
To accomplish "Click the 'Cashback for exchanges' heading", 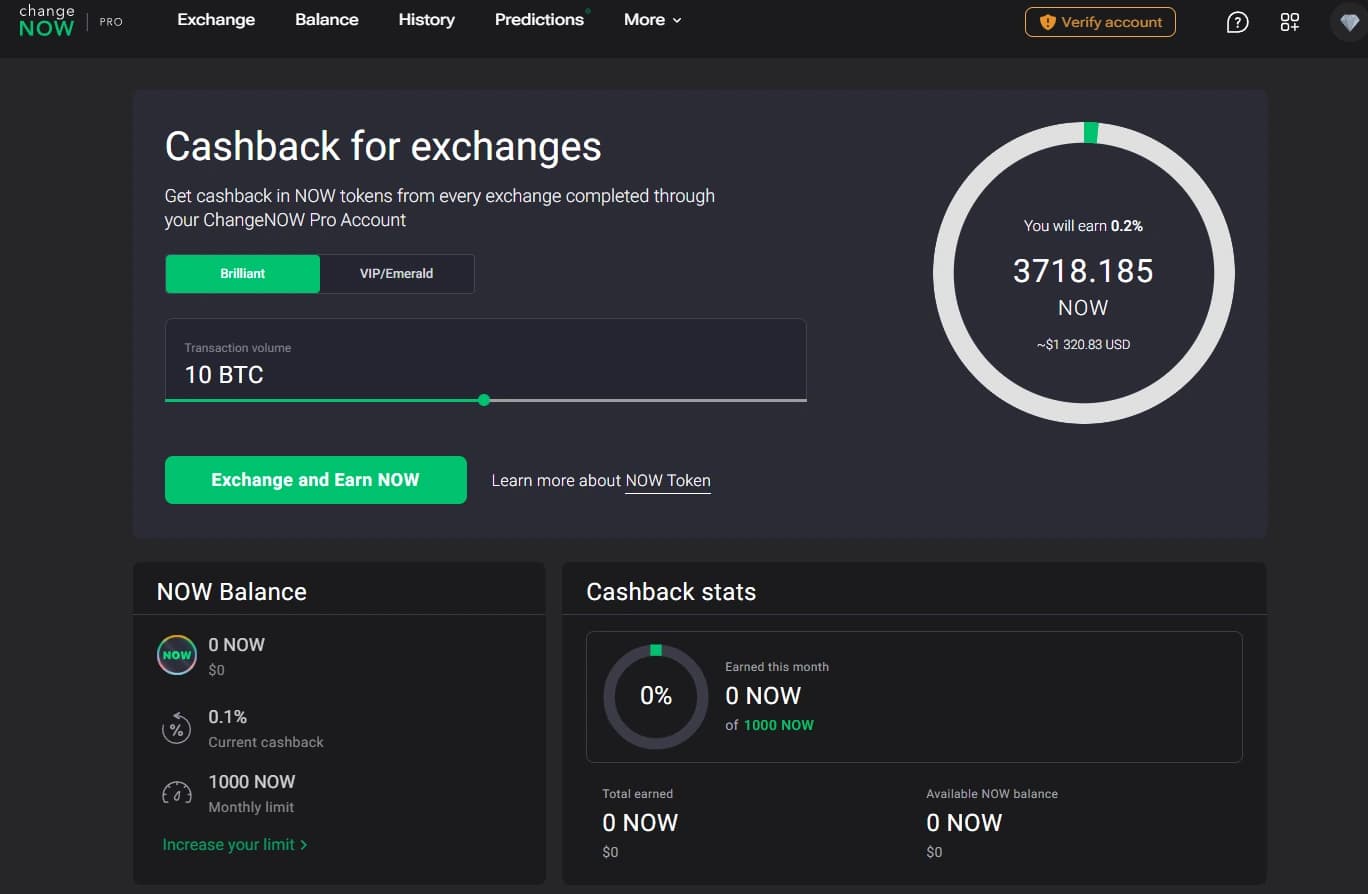I will (x=383, y=147).
